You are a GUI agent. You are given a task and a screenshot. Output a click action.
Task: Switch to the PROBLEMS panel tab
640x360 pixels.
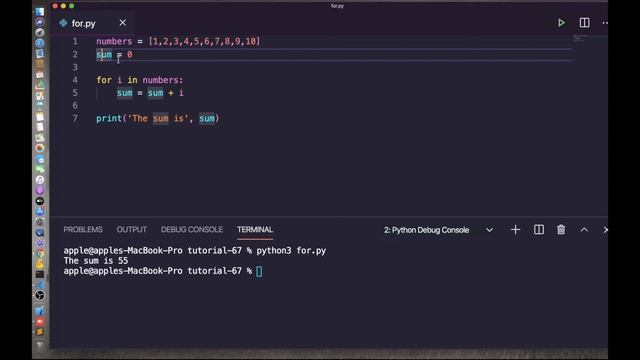tap(83, 230)
